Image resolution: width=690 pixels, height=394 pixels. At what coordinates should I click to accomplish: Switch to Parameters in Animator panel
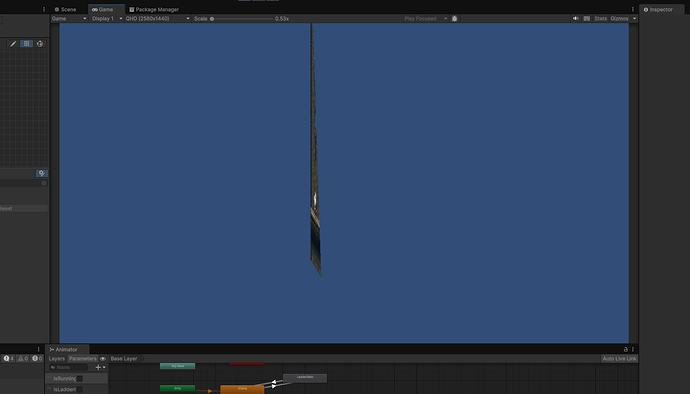(83, 358)
